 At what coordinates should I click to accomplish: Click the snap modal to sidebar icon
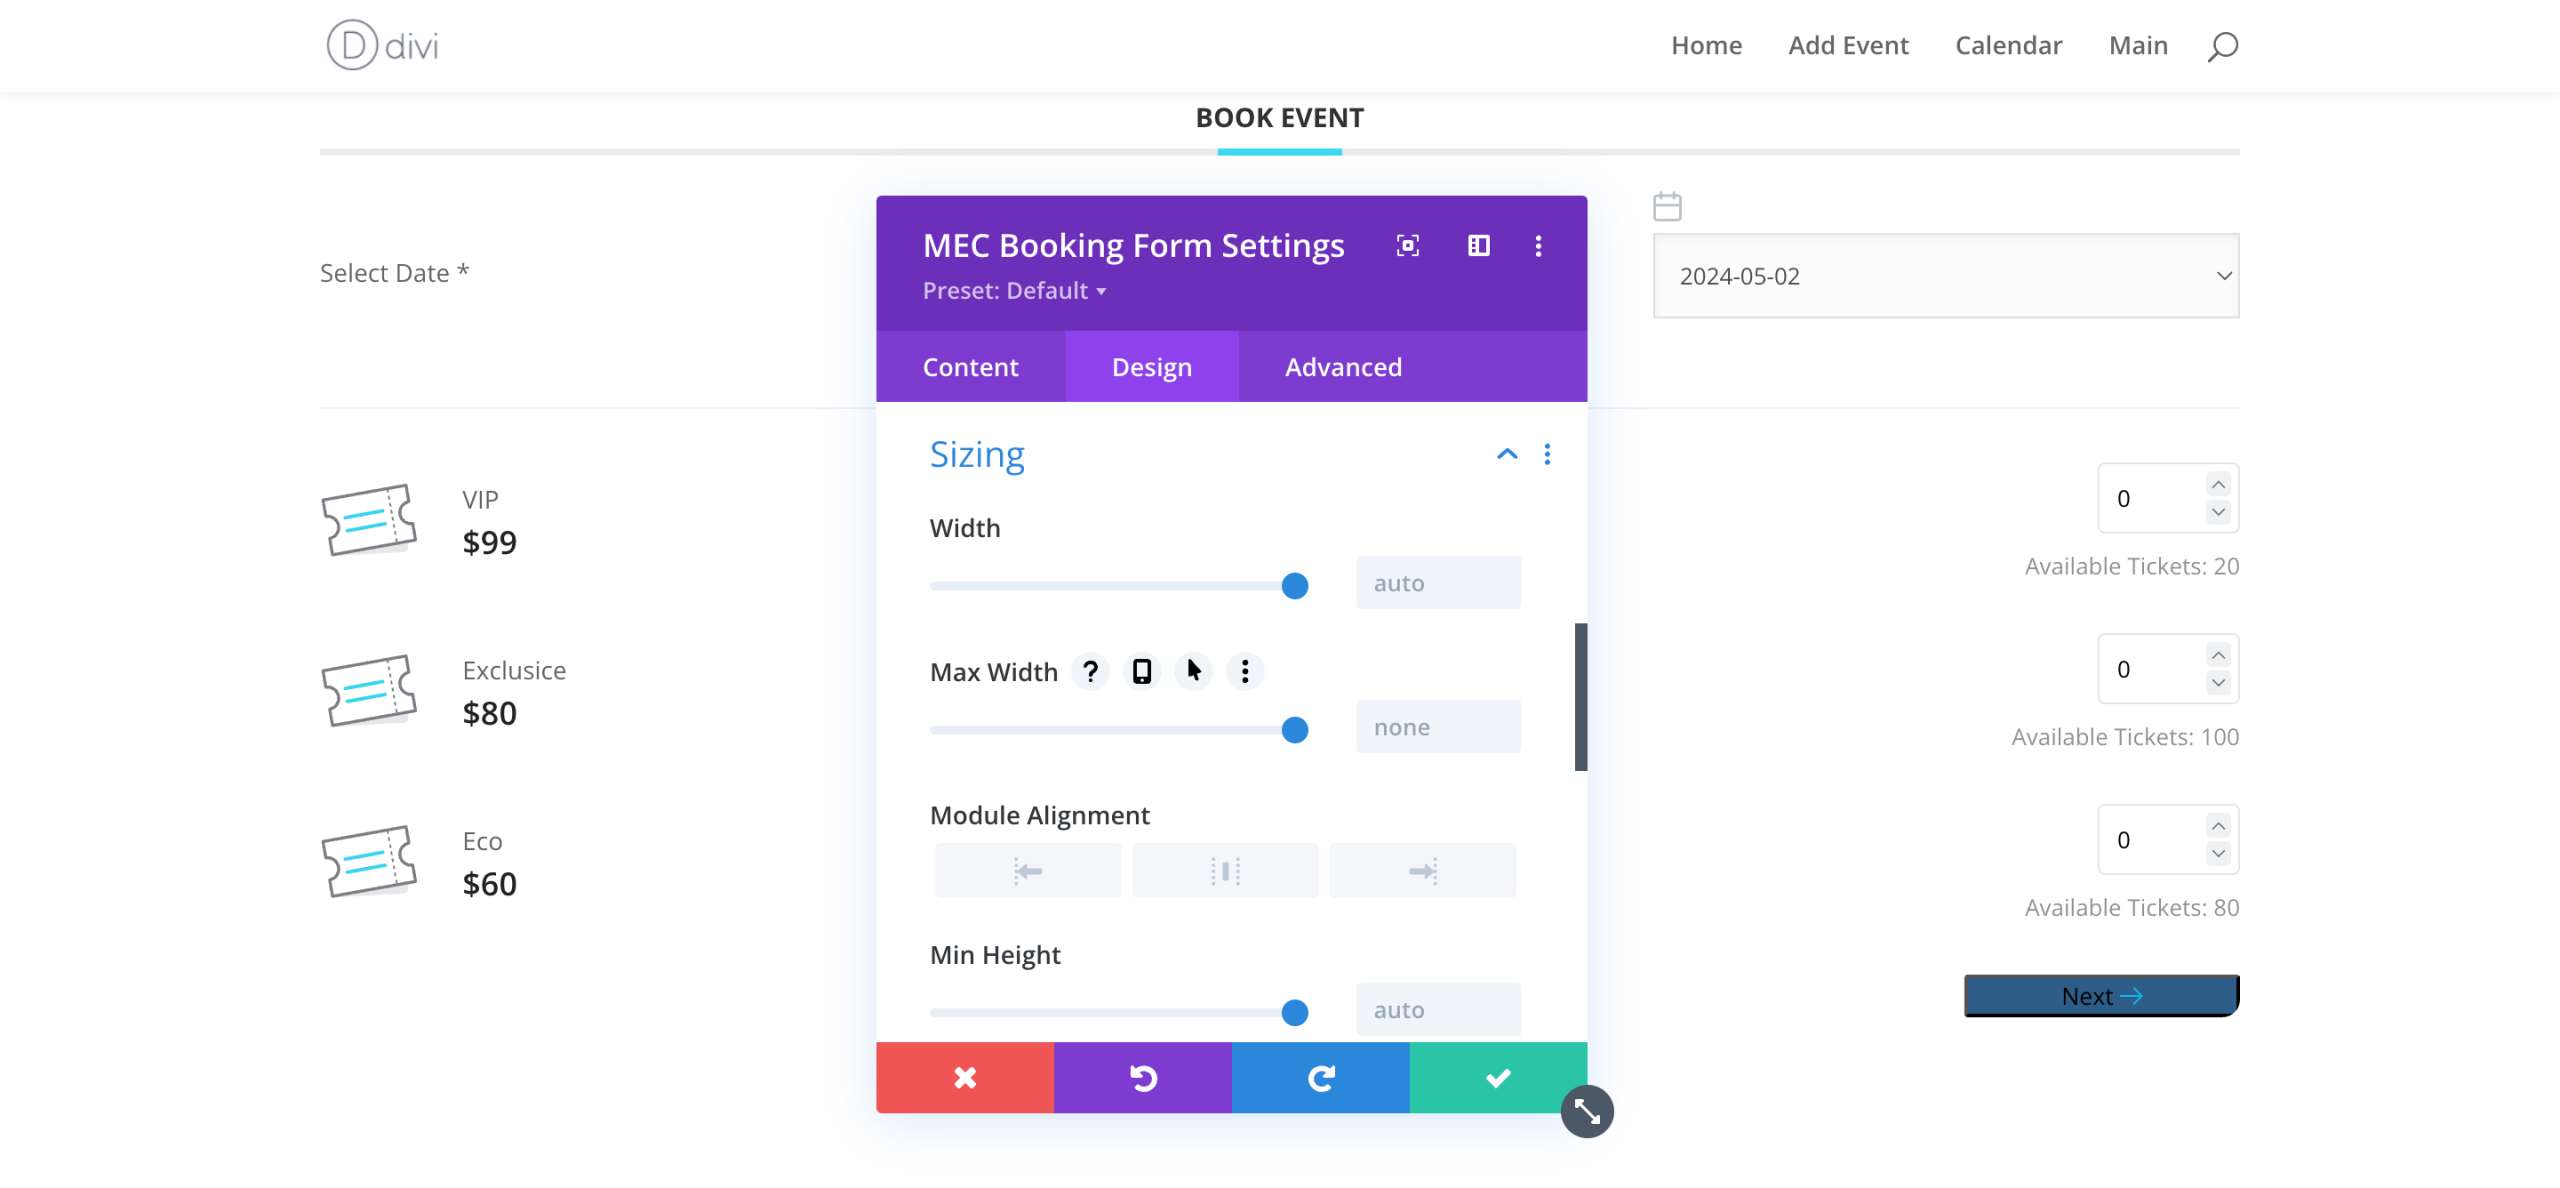1478,246
